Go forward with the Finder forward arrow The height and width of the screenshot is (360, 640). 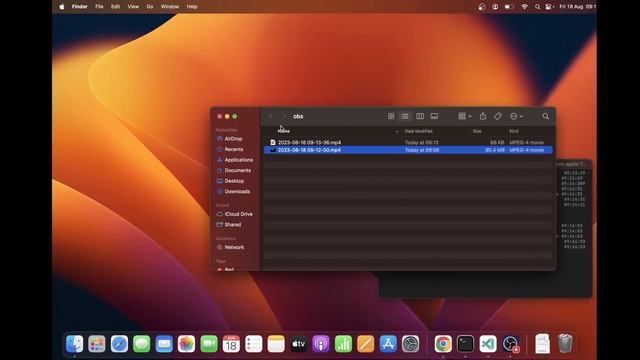coord(284,116)
